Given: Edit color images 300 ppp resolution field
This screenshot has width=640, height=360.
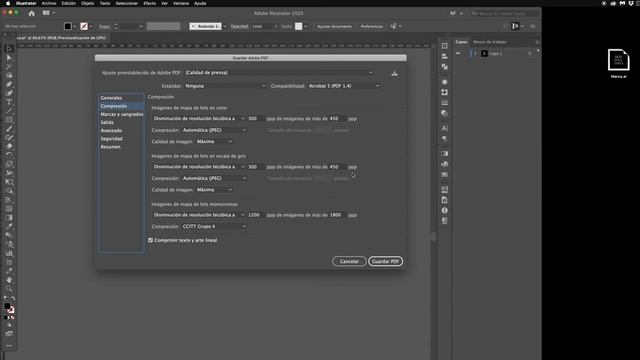Looking at the screenshot, I should [x=255, y=118].
